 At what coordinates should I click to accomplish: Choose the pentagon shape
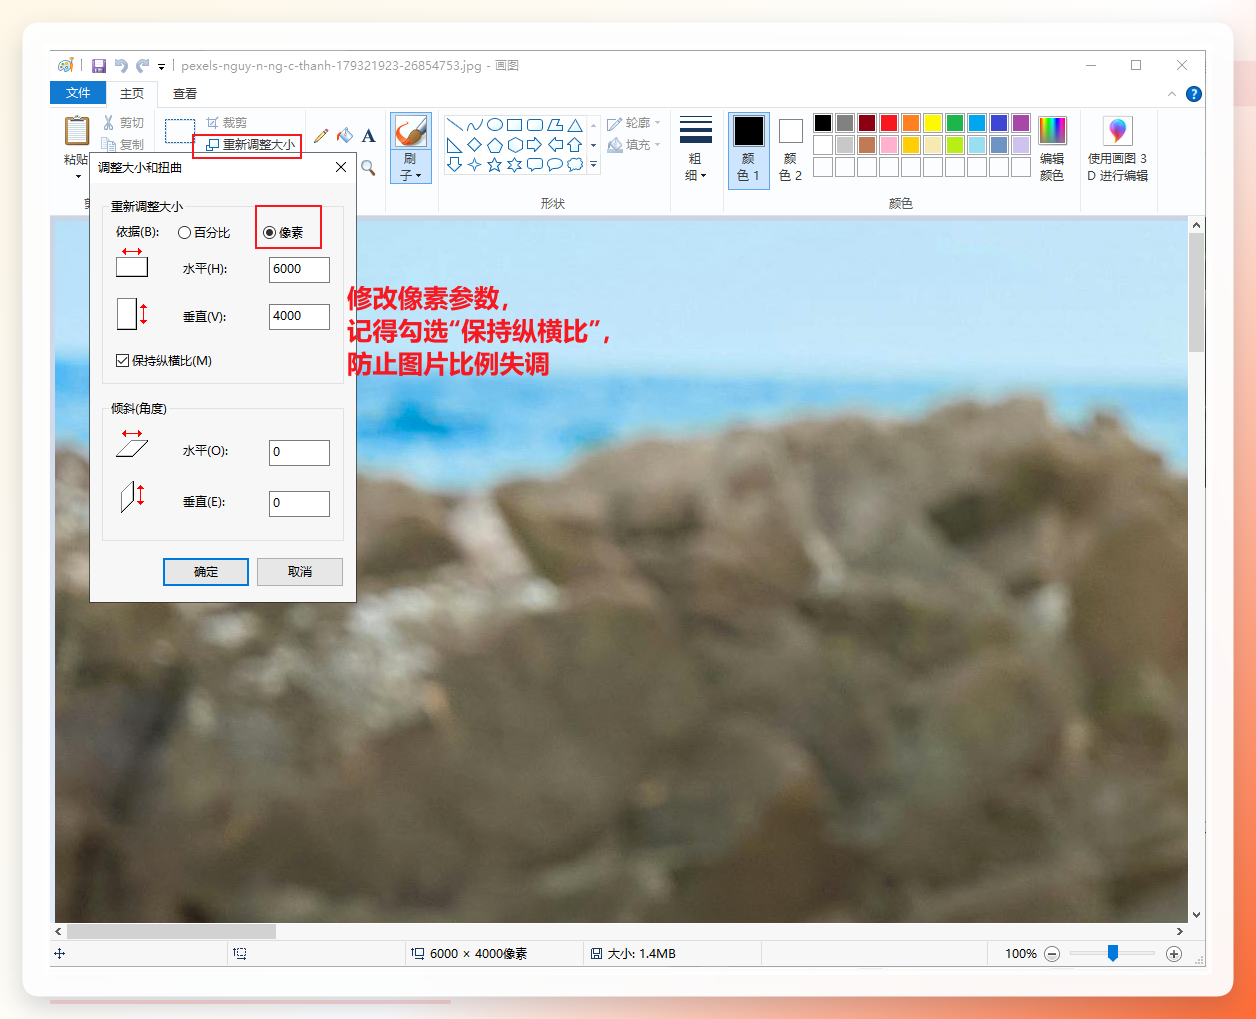(x=494, y=145)
